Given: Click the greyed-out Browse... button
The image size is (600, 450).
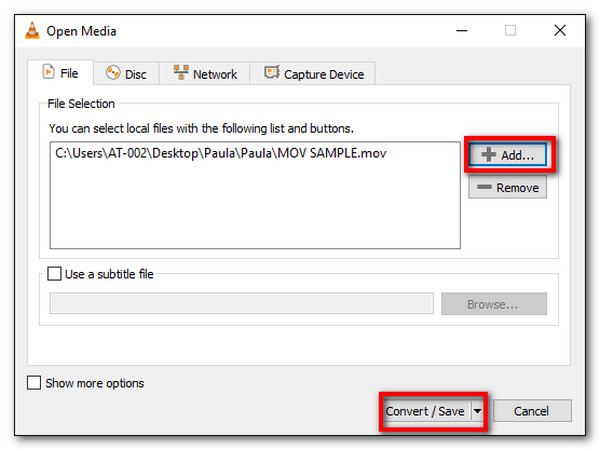Looking at the screenshot, I should click(x=494, y=304).
